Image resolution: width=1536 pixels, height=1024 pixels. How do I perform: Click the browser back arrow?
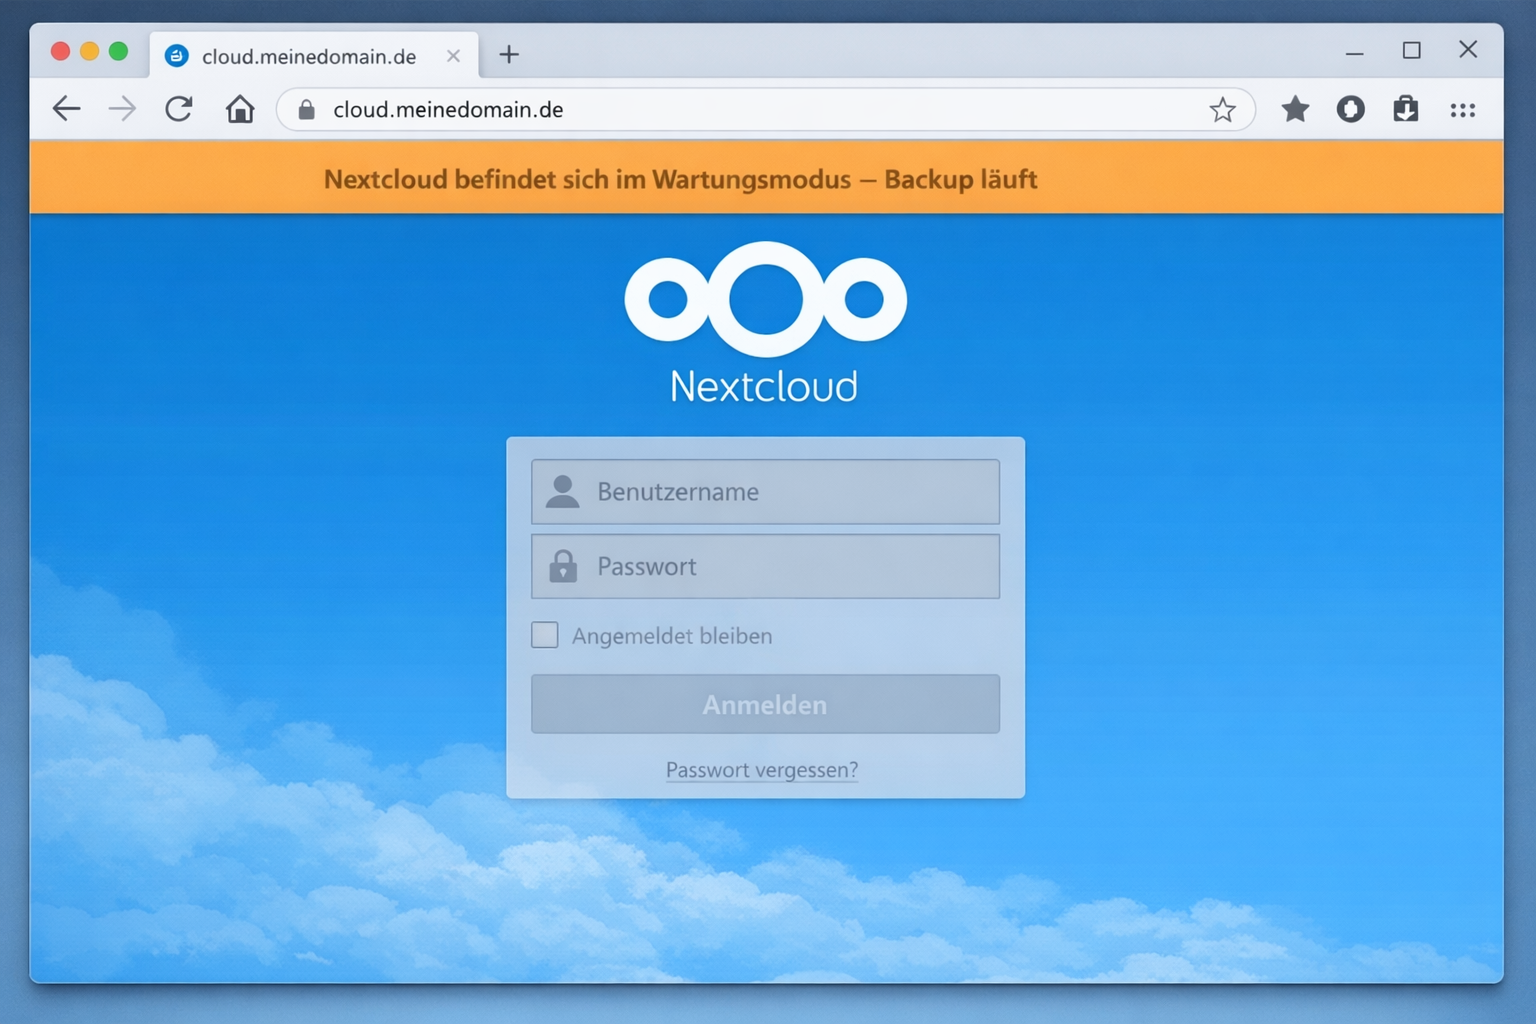pos(66,109)
